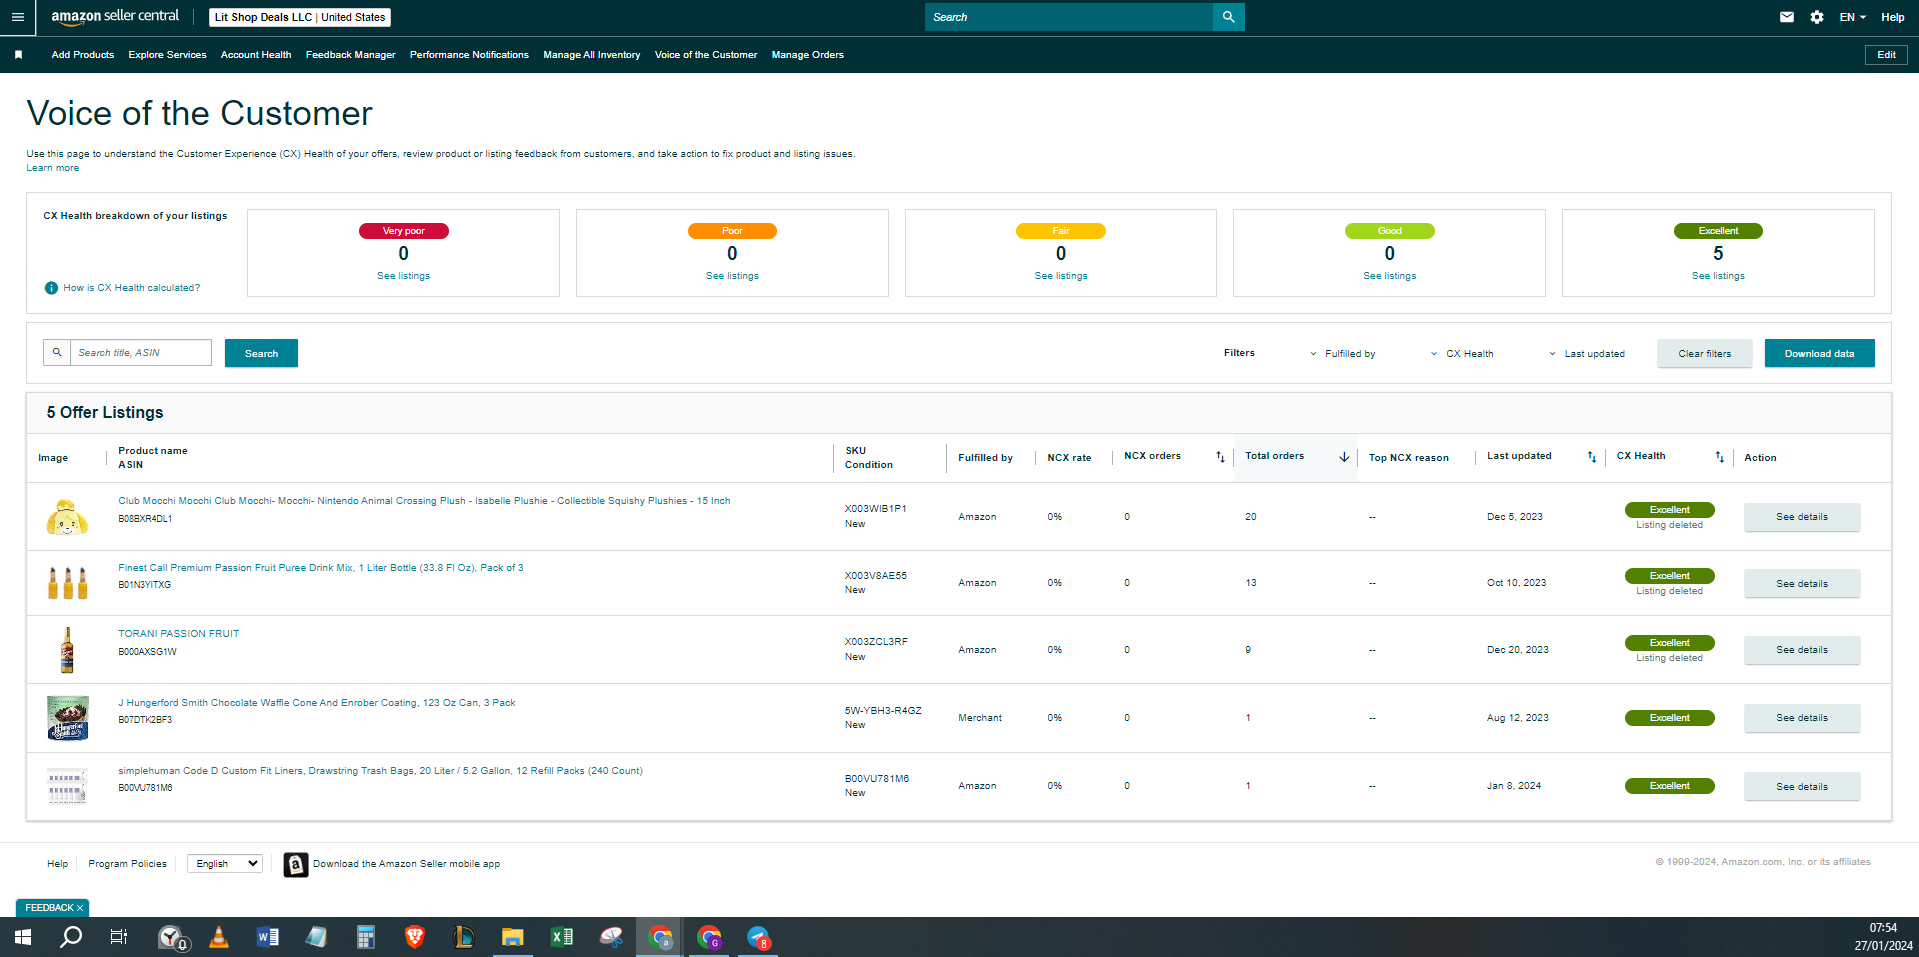Sort by CX Health arrows
The image size is (1919, 957).
[x=1720, y=457]
